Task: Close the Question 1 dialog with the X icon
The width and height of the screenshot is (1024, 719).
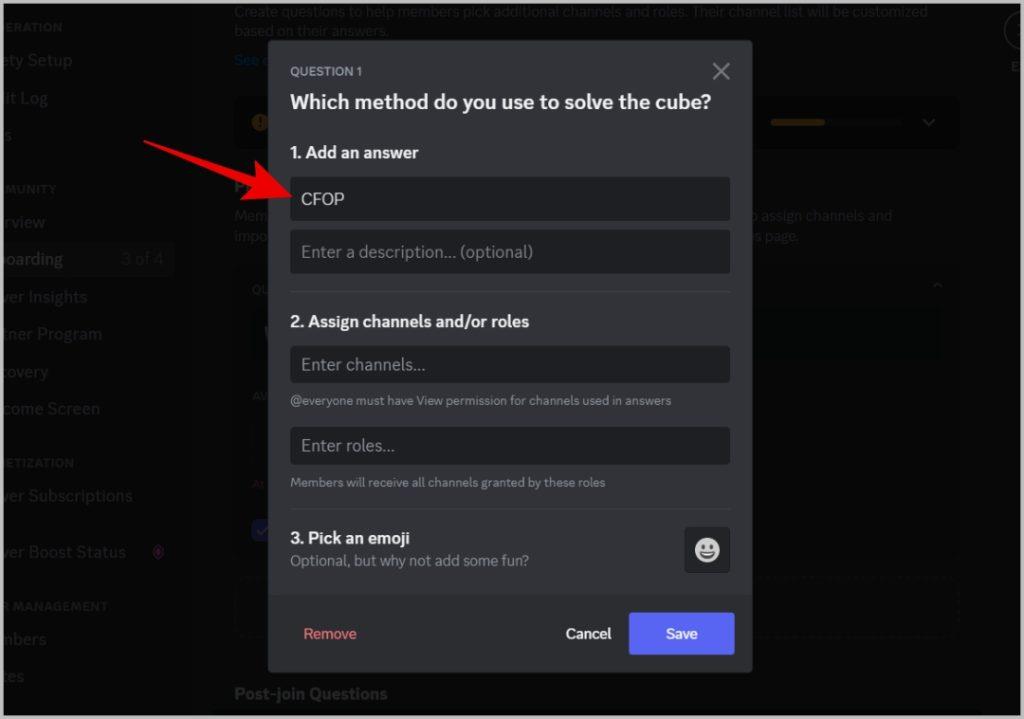Action: click(x=721, y=71)
